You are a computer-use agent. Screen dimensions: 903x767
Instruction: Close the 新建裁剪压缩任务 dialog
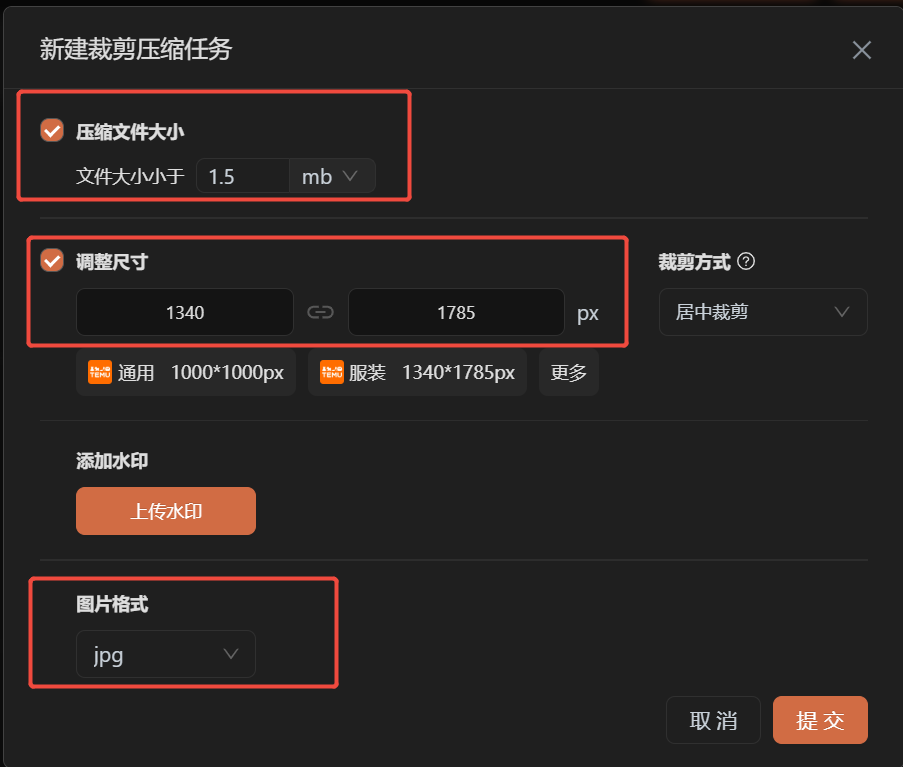(x=862, y=50)
